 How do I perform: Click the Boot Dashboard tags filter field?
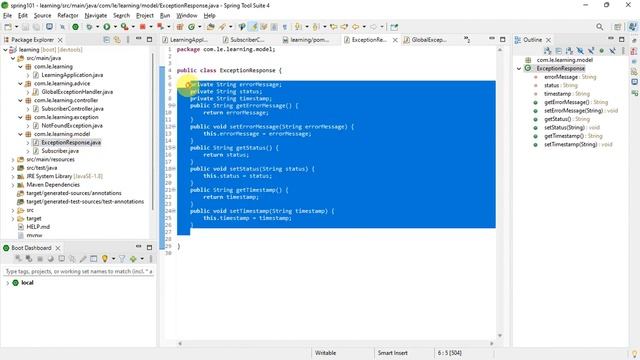[x=79, y=271]
